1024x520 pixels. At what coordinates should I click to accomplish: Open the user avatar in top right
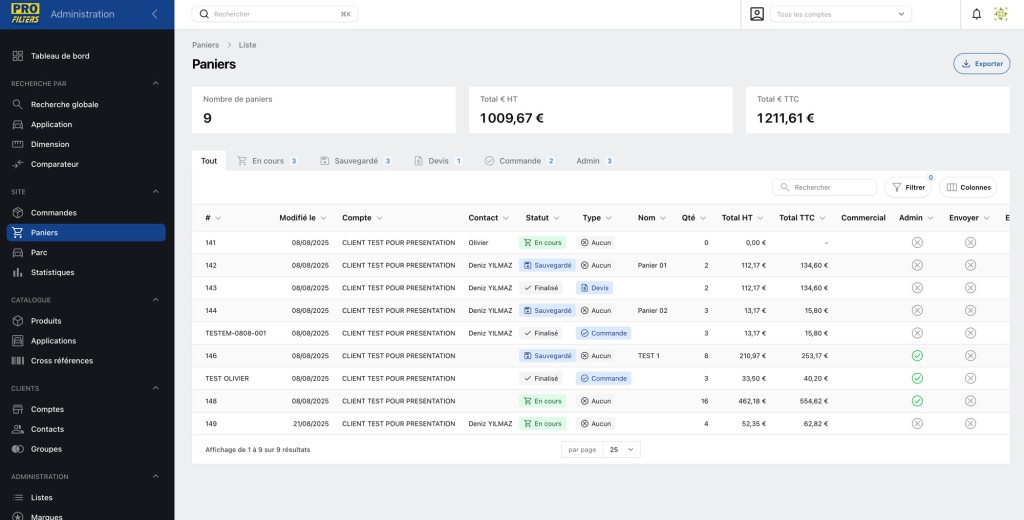[1000, 14]
